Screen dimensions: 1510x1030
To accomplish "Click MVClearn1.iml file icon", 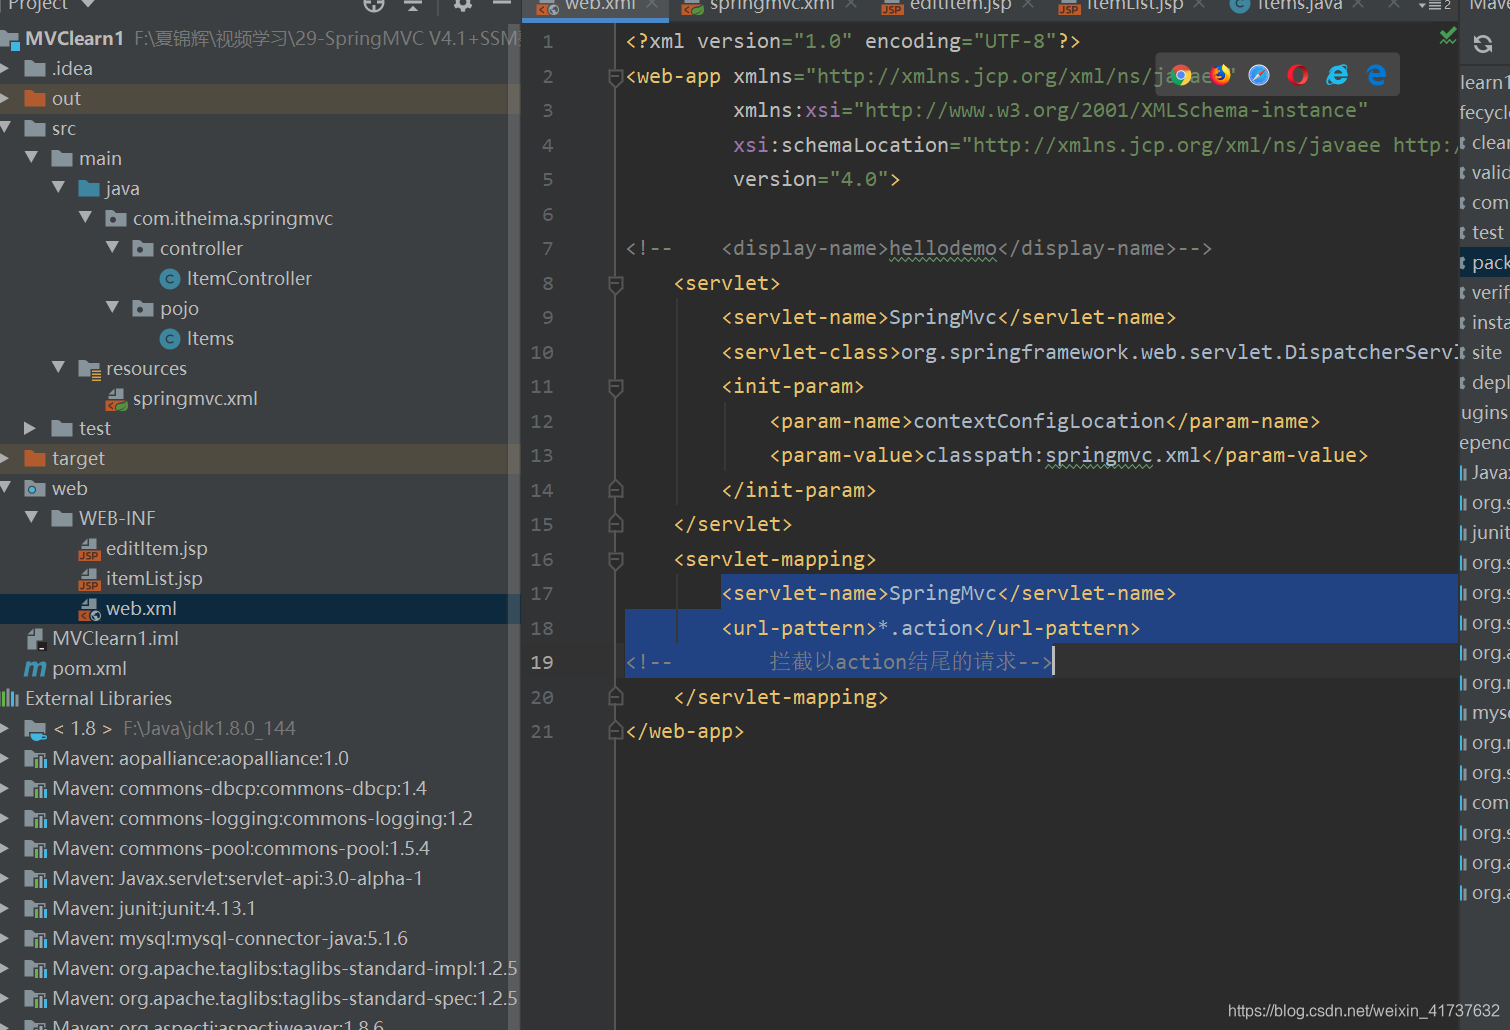I will (x=35, y=639).
